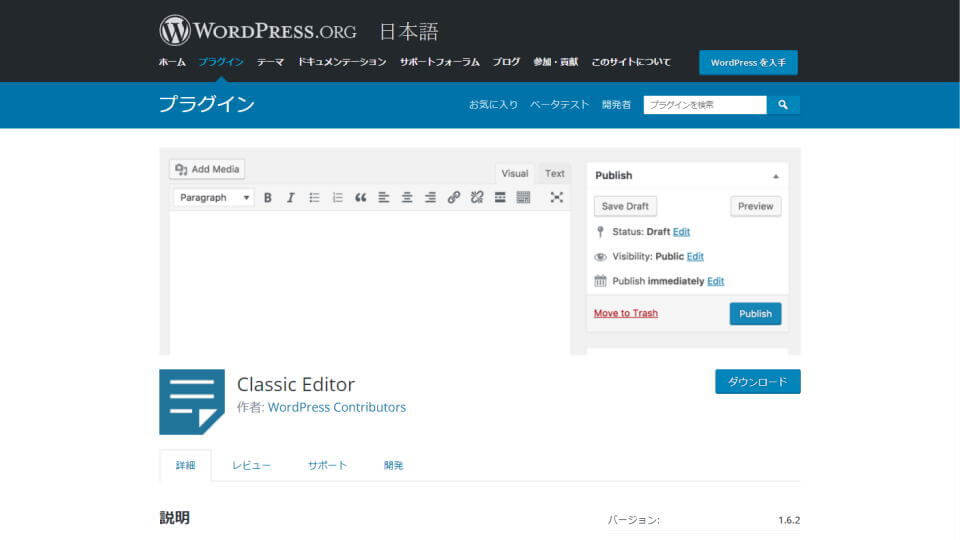Insert a numbered list
This screenshot has width=960, height=540.
tap(337, 198)
